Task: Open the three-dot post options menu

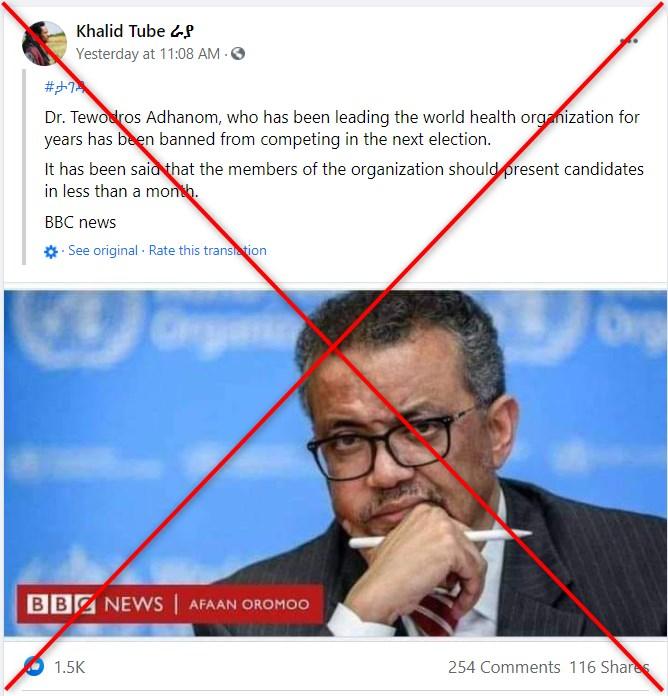Action: 629,41
